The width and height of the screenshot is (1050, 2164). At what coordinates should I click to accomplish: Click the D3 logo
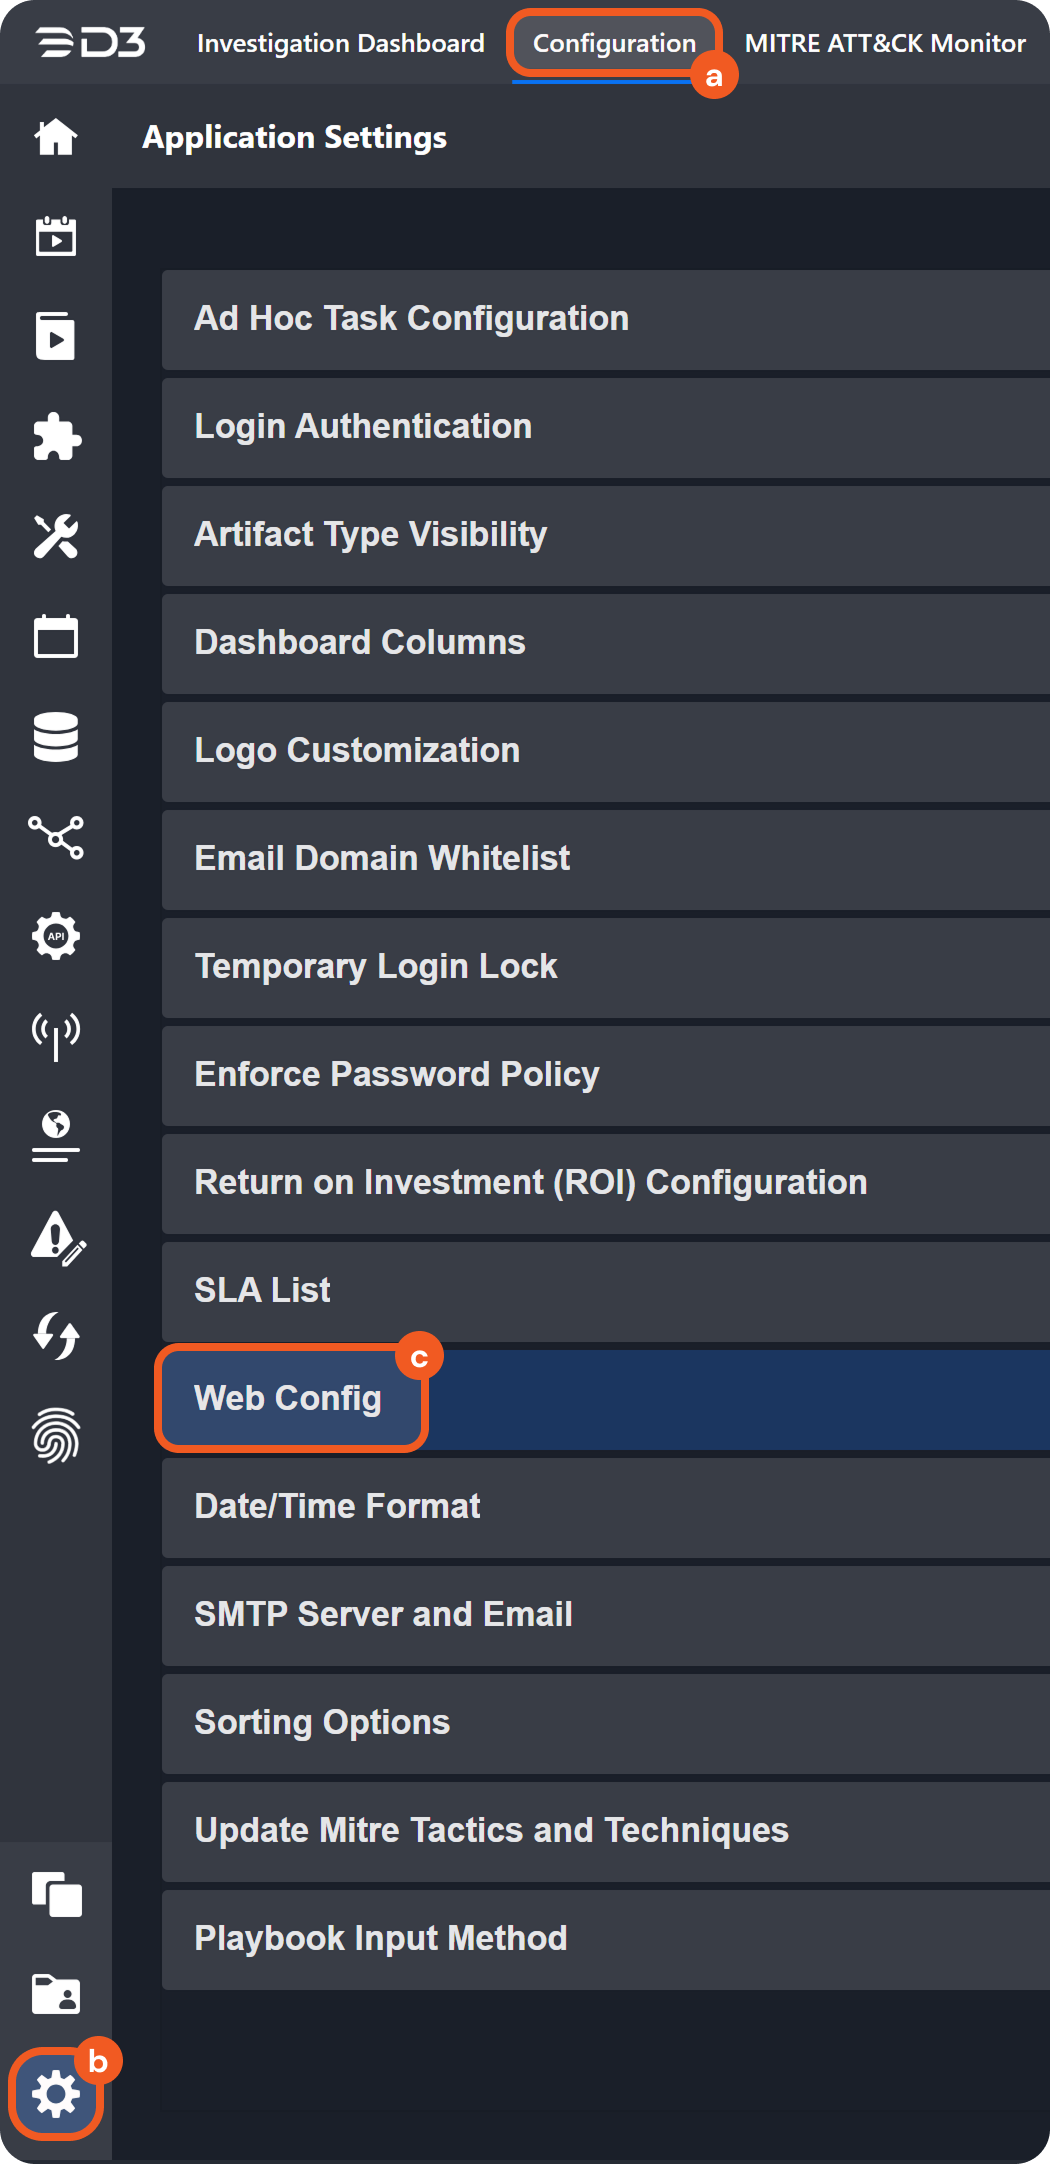pos(91,43)
